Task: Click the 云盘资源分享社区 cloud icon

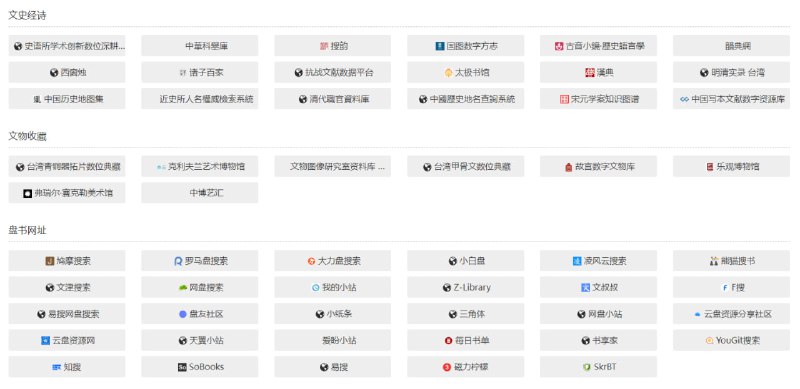Action: (x=697, y=314)
